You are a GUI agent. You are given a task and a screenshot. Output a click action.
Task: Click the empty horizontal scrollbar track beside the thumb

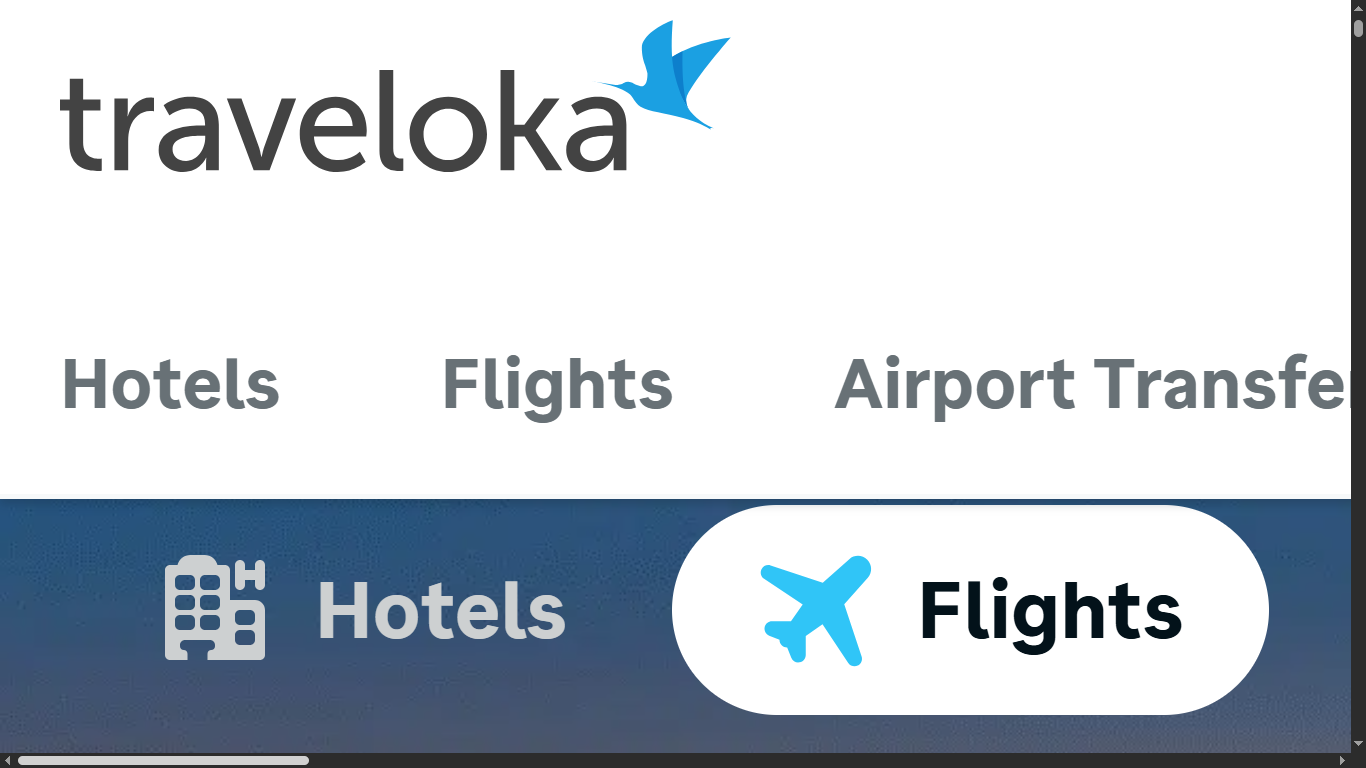pos(820,760)
